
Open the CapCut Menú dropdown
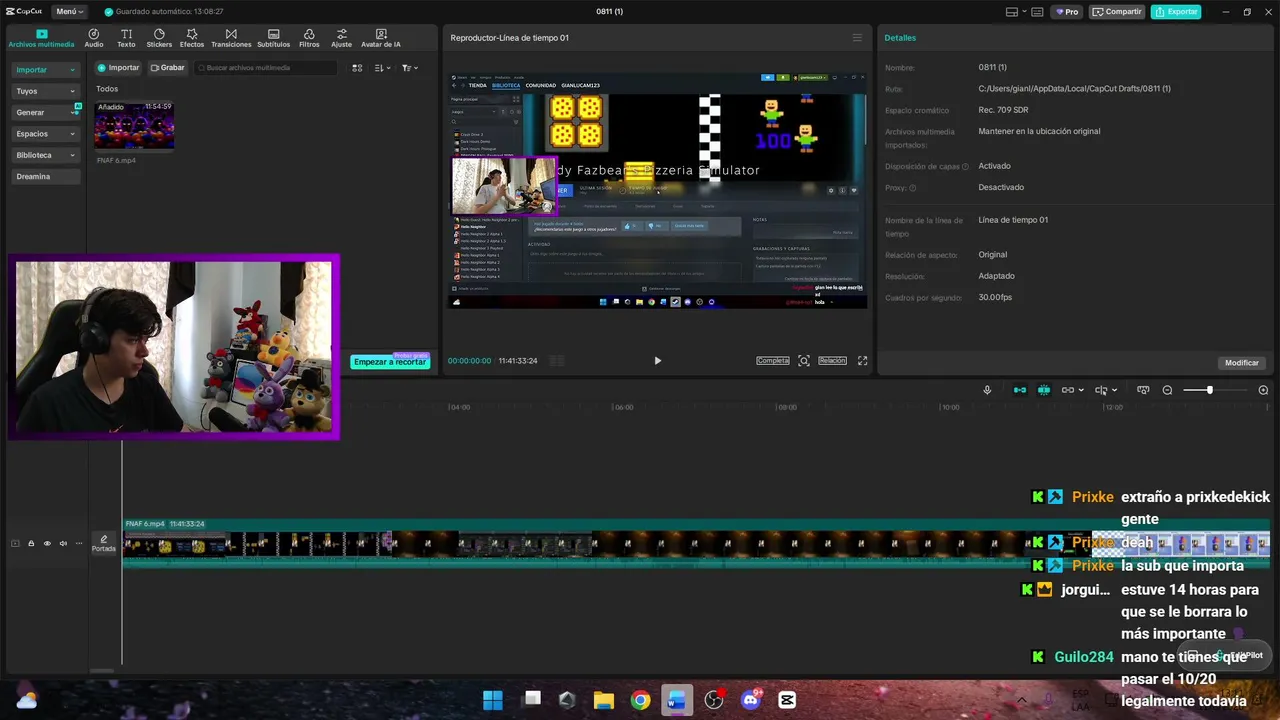[x=70, y=12]
